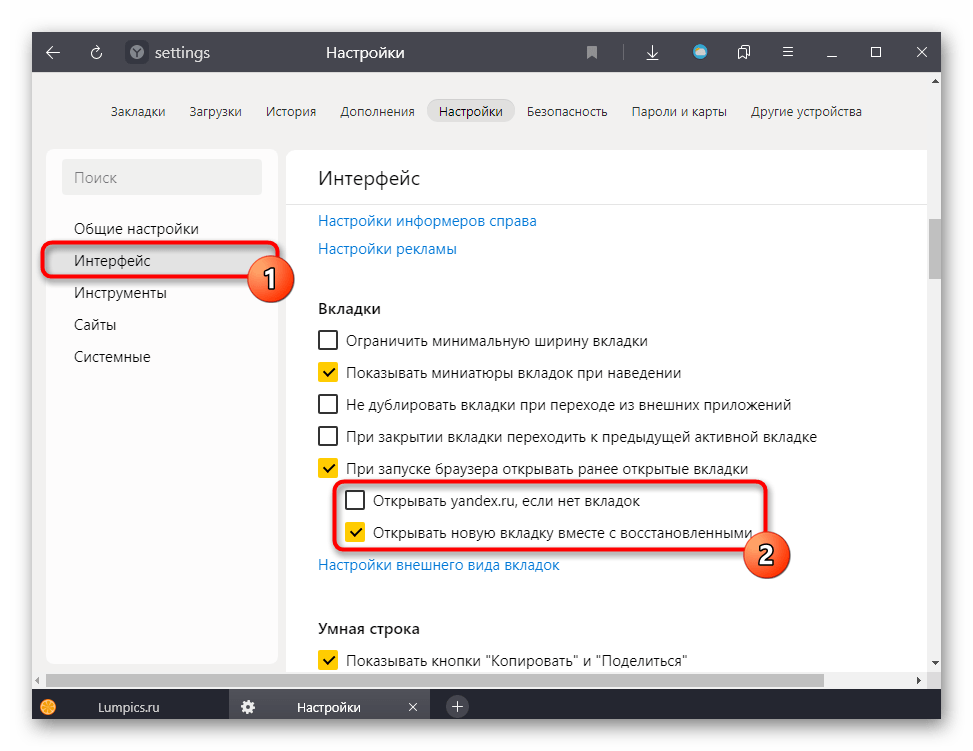Screen dimensions: 973x751
Task: Maximize the browser window
Action: (876, 52)
